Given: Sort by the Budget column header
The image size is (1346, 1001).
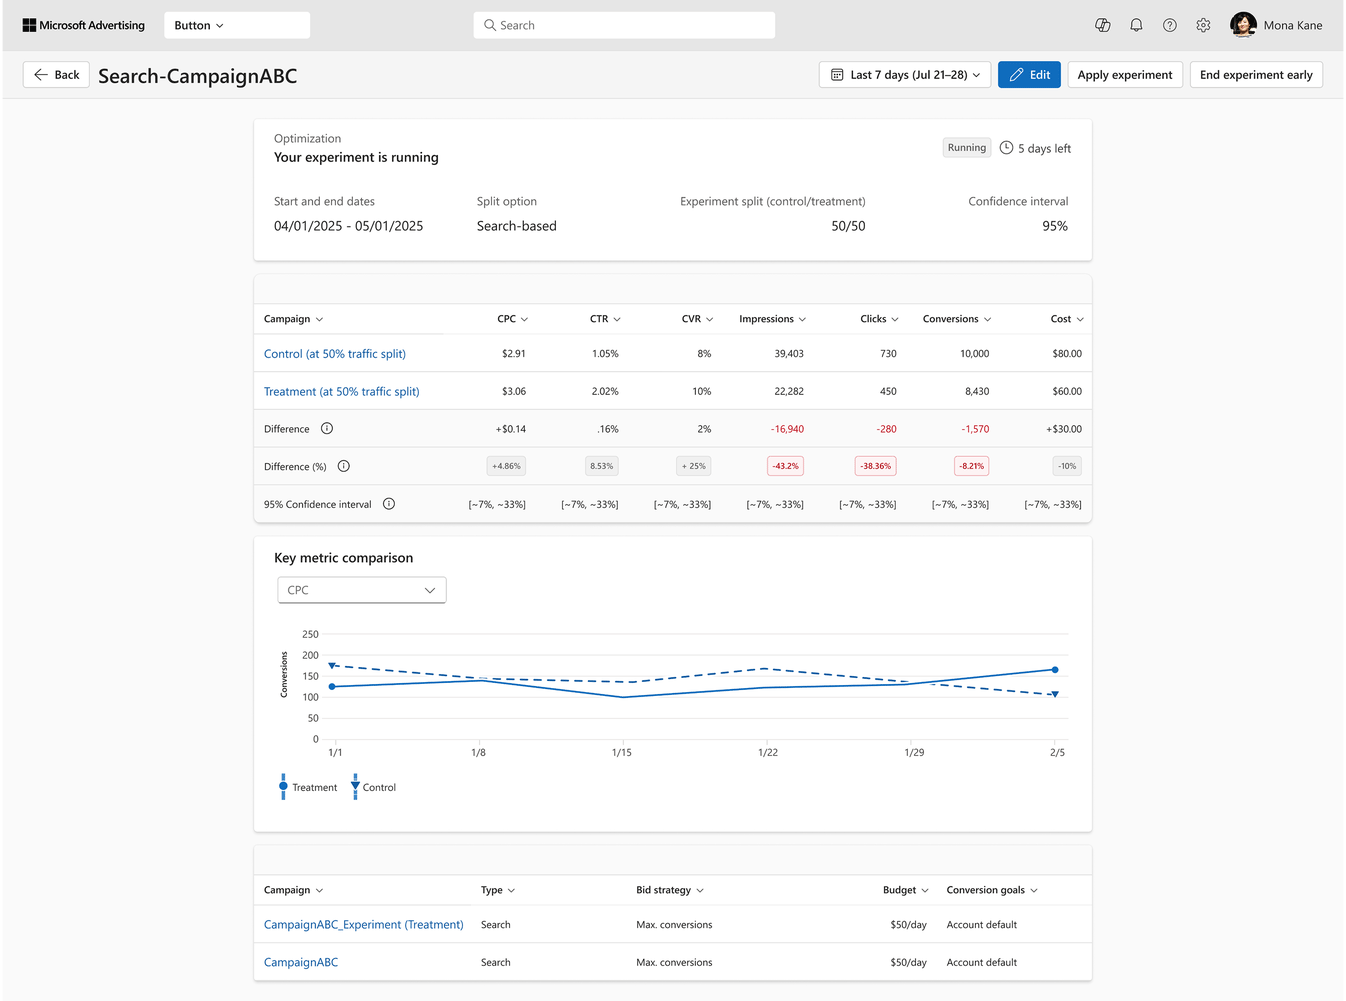Looking at the screenshot, I should click(x=906, y=890).
